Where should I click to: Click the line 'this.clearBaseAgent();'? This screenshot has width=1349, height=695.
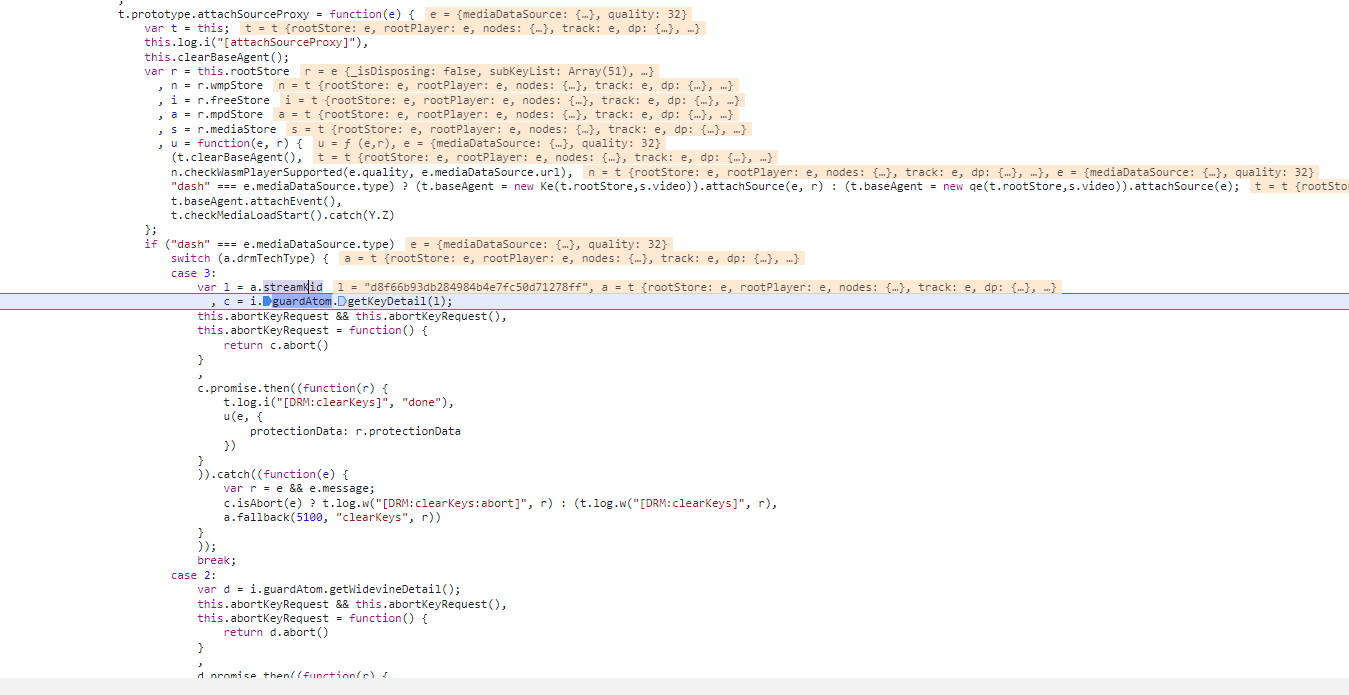[216, 57]
